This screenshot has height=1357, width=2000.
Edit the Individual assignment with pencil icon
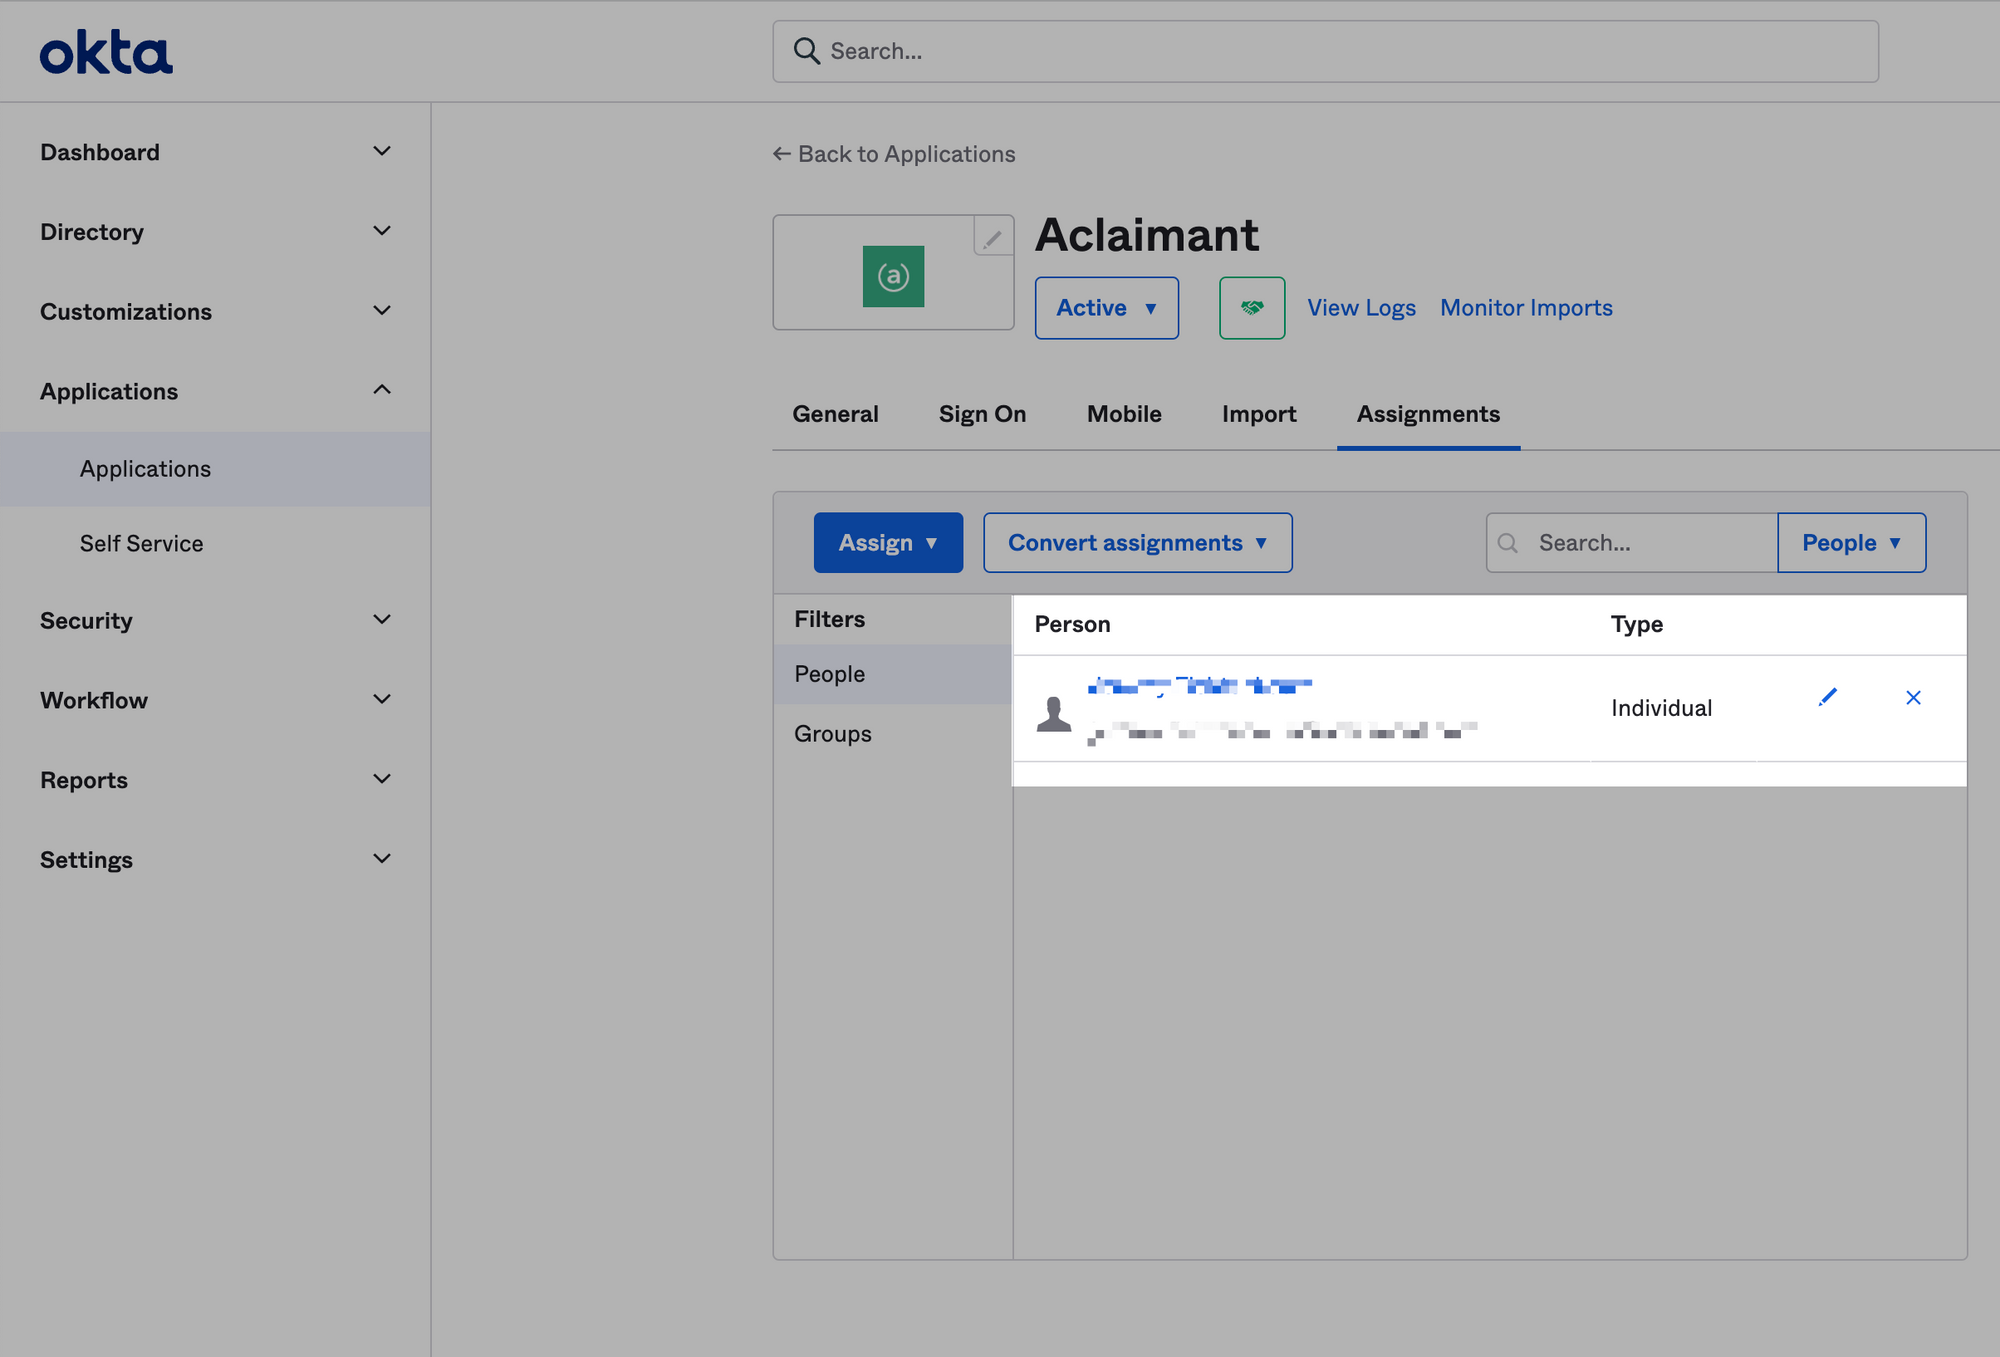tap(1828, 697)
